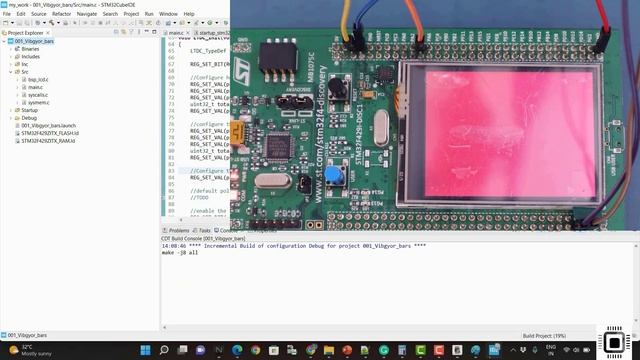Screen dimensions: 640x360
Task: Expand the Startup folder
Action: [x=11, y=110]
